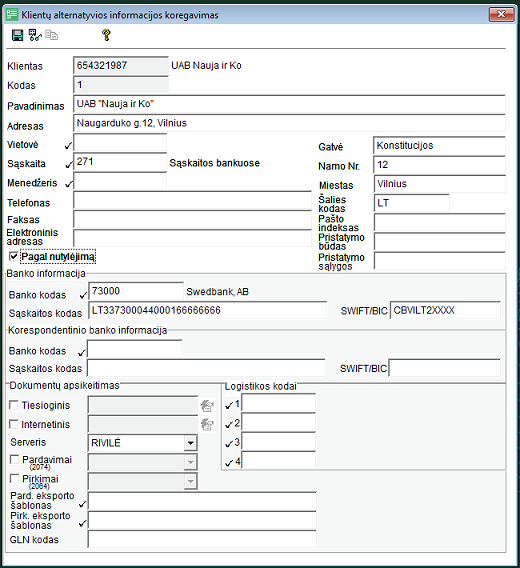The width and height of the screenshot is (520, 568).
Task: Click the save and check toolbar icon
Action: tap(35, 35)
